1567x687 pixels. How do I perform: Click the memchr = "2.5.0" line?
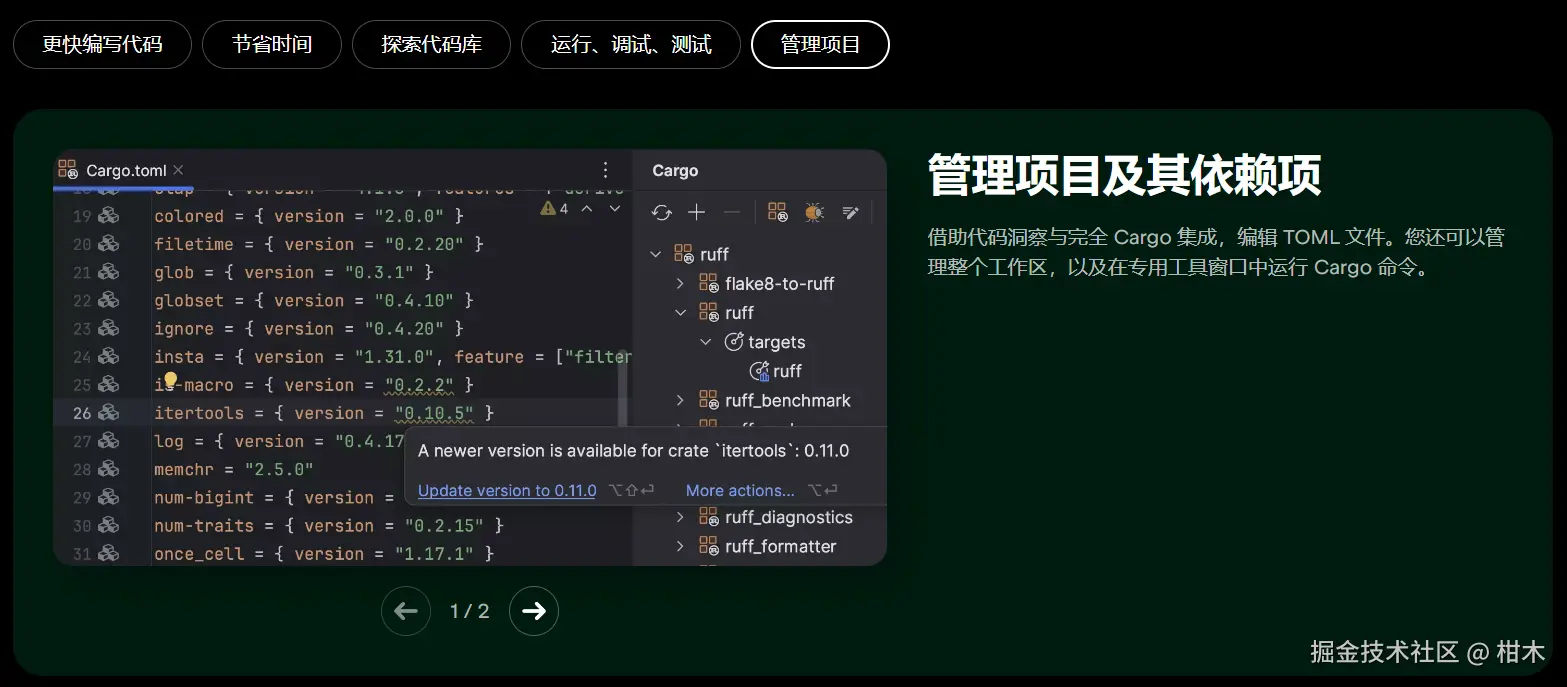234,469
